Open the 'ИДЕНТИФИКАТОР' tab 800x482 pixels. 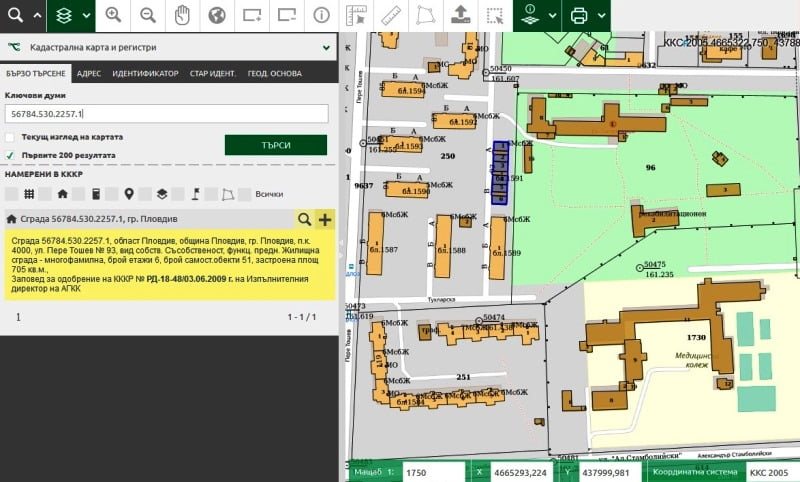click(x=145, y=74)
